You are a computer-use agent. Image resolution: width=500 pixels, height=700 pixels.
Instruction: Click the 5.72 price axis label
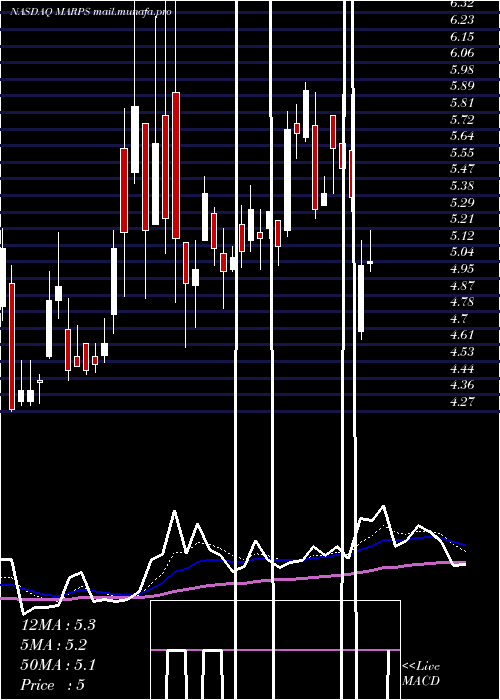462,120
